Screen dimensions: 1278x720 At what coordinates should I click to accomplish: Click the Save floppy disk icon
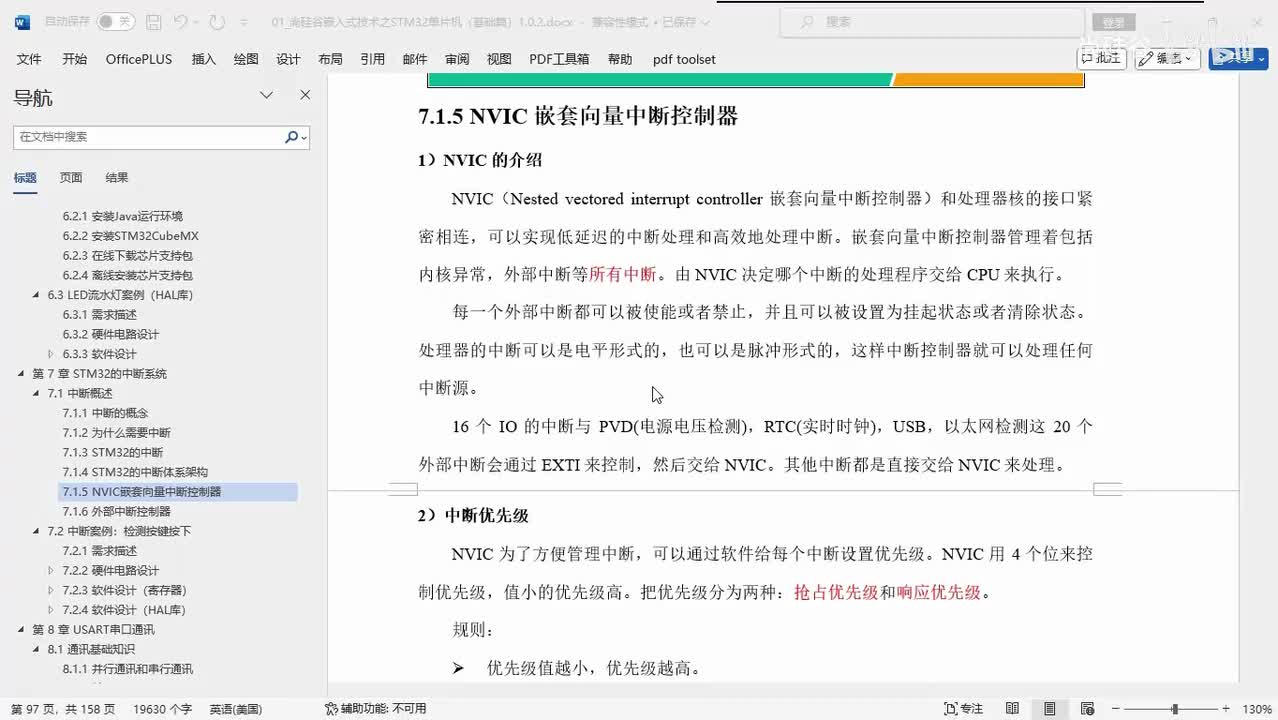coord(153,21)
